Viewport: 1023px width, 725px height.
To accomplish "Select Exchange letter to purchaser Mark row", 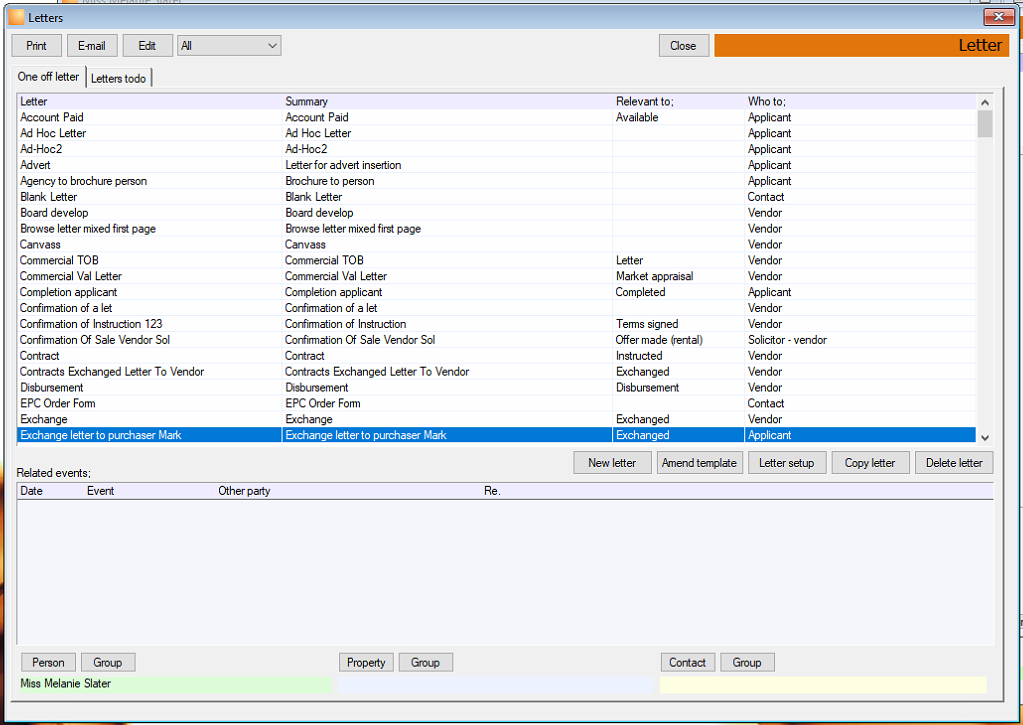I will [496, 435].
